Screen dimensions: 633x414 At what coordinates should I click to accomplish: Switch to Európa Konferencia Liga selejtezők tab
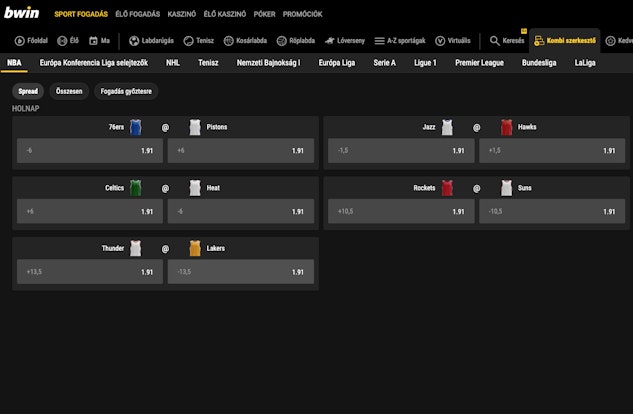[x=94, y=63]
